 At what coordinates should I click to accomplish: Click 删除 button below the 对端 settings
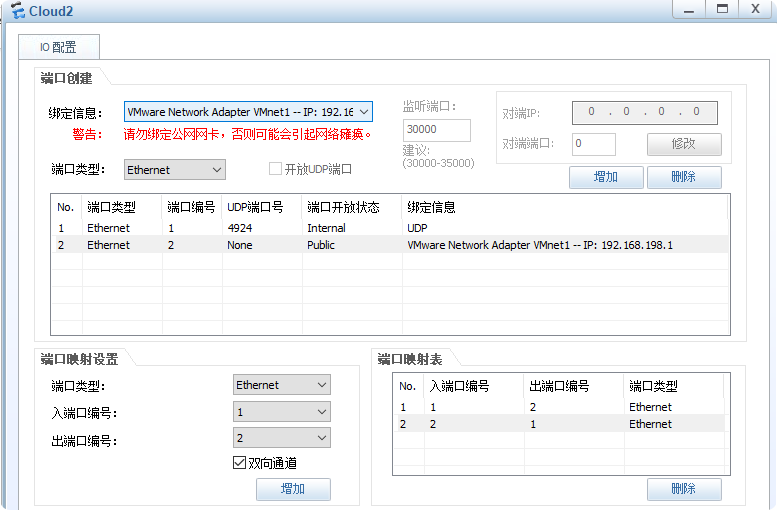coord(684,177)
